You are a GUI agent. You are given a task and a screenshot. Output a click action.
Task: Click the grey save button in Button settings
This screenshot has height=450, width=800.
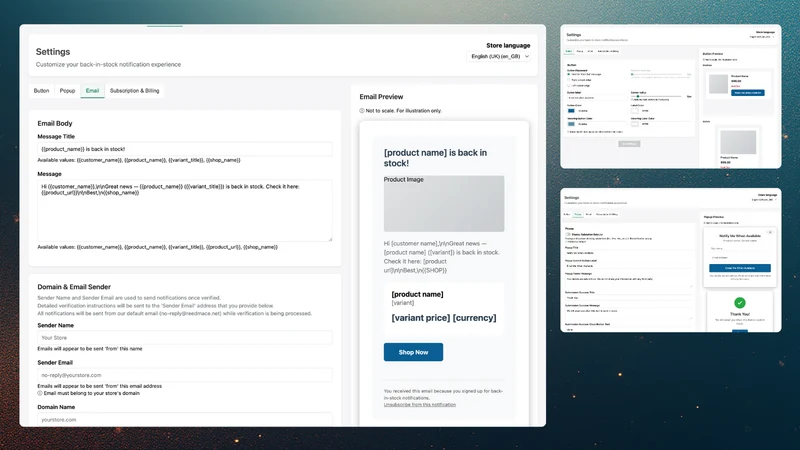pos(629,144)
